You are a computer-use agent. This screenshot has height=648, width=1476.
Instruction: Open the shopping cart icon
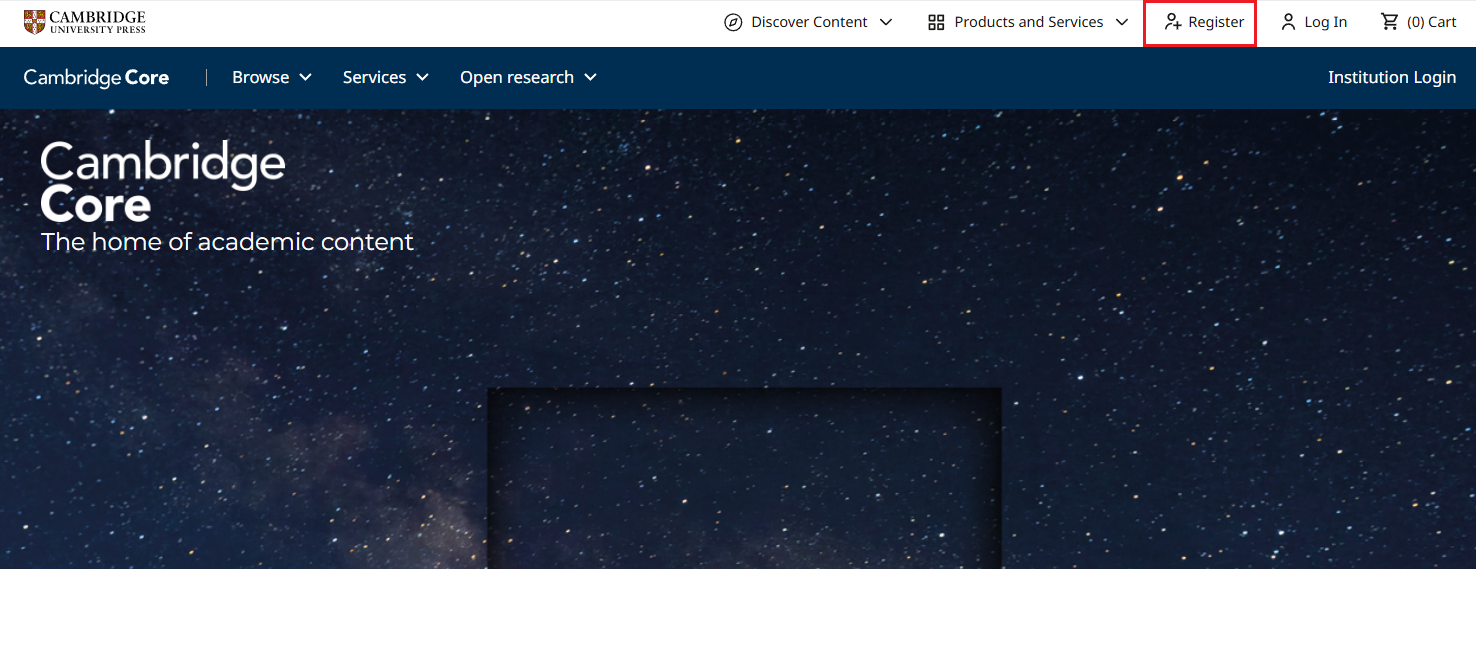[x=1390, y=22]
